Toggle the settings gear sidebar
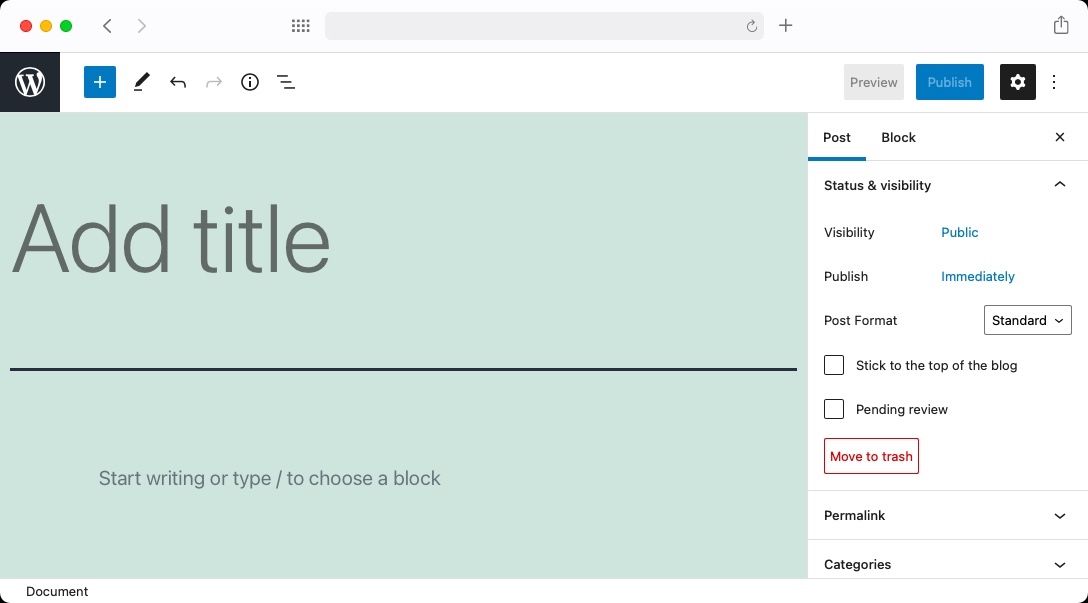This screenshot has width=1088, height=603. pos(1018,82)
